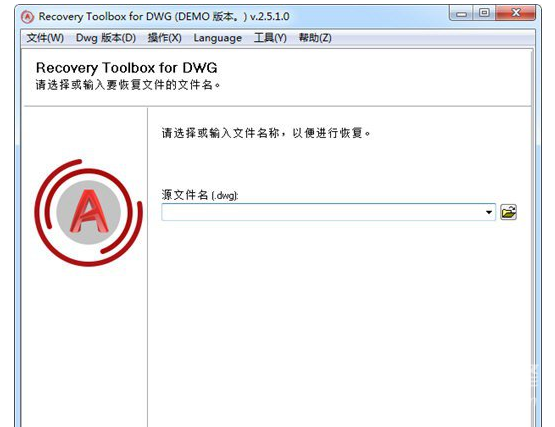The image size is (555, 427).
Task: Click the Recovery Toolbox for DWG heading
Action: pyautogui.click(x=127, y=68)
